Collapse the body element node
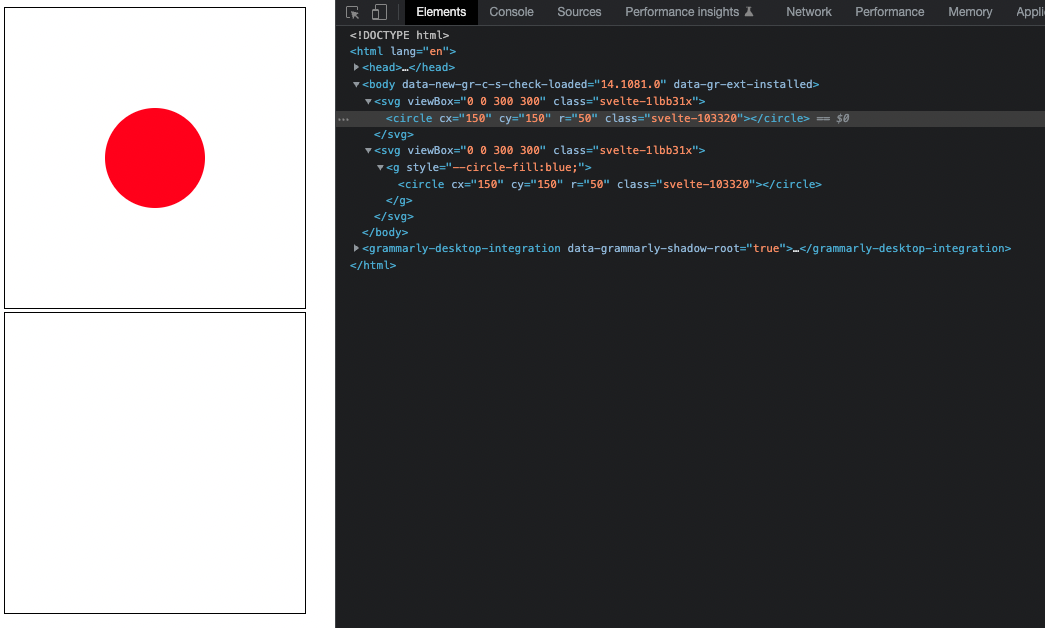This screenshot has height=628, width=1045. click(x=357, y=85)
